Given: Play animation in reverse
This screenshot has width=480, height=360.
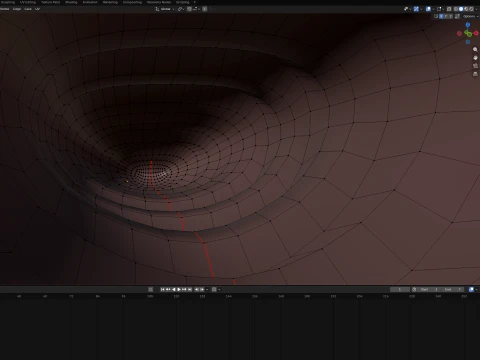Looking at the screenshot, I should [174, 289].
